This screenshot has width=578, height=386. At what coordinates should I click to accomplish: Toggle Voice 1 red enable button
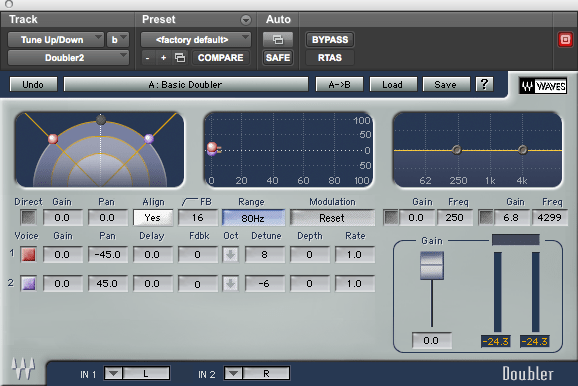tap(29, 255)
